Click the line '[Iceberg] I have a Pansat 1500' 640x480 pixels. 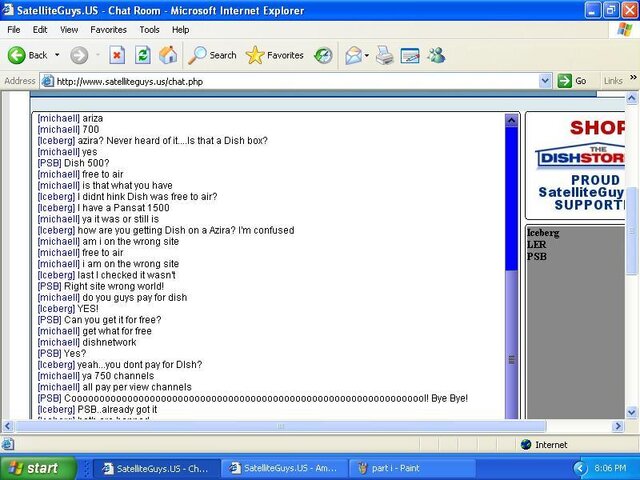click(x=103, y=208)
